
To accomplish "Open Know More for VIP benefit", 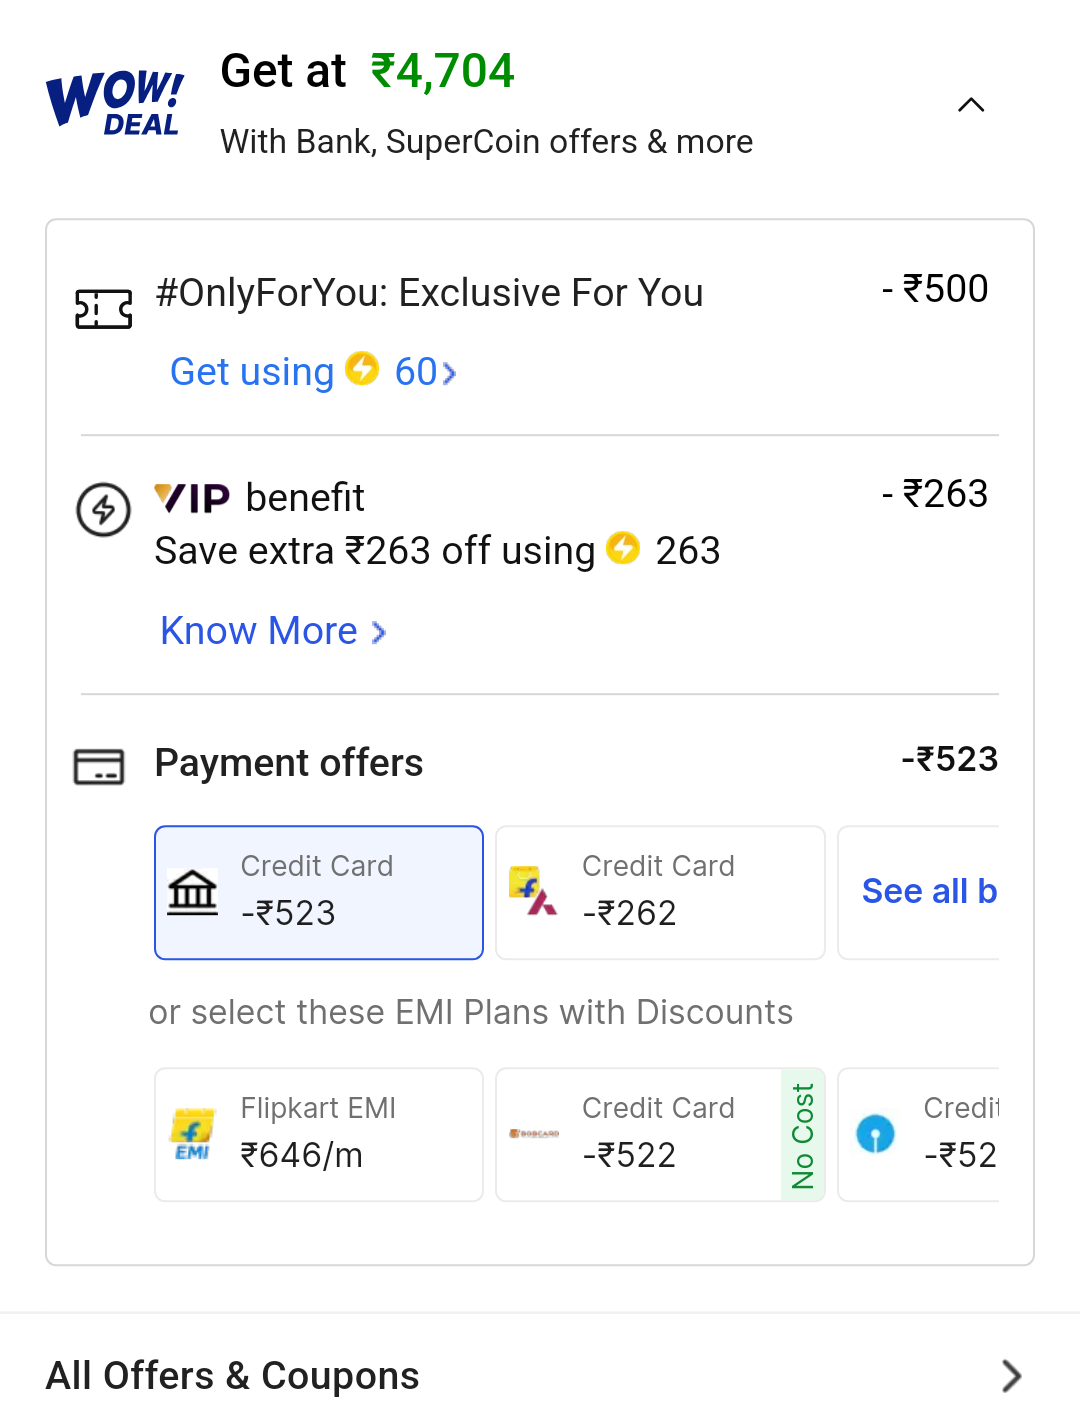I will pyautogui.click(x=272, y=631).
